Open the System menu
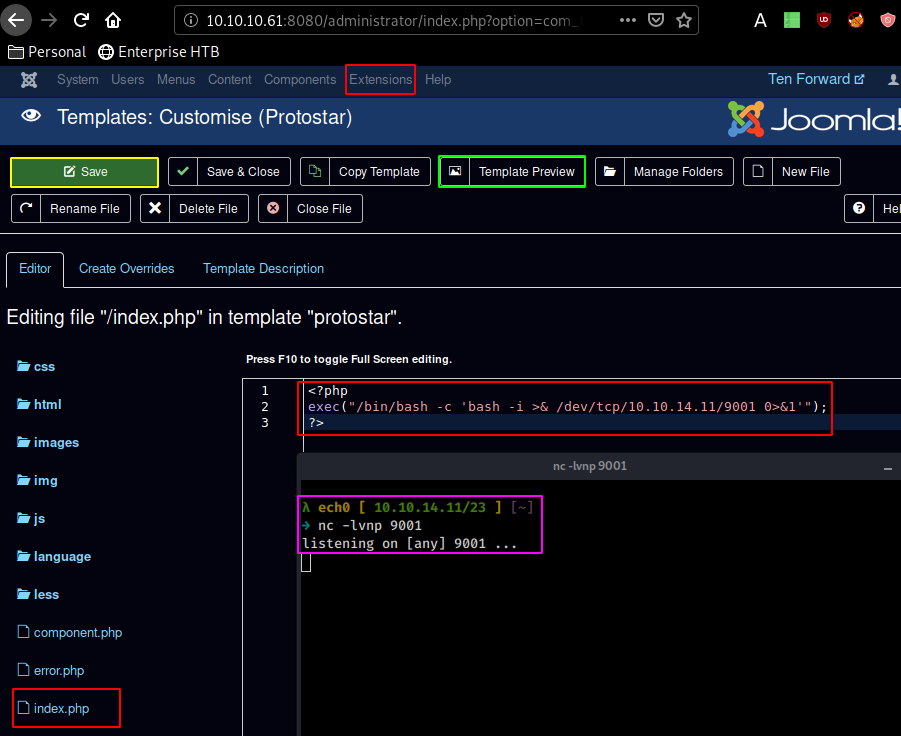 click(x=78, y=80)
